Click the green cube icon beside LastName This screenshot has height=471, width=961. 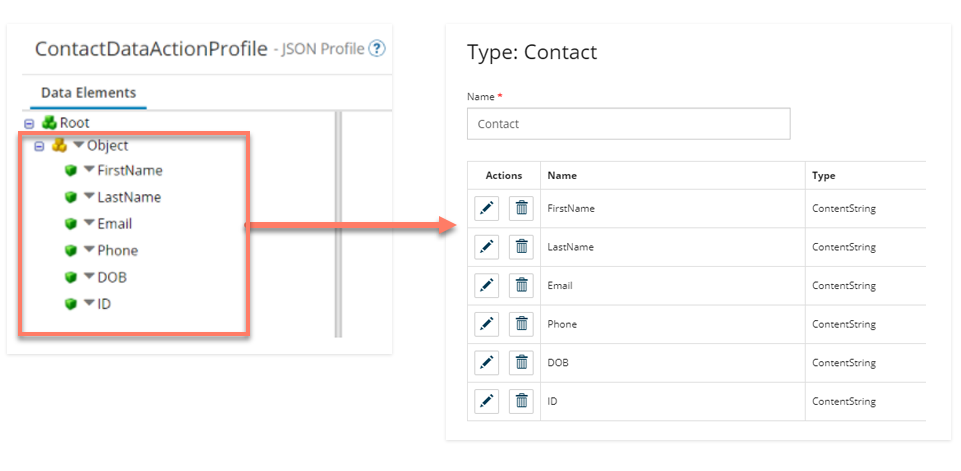tap(70, 197)
